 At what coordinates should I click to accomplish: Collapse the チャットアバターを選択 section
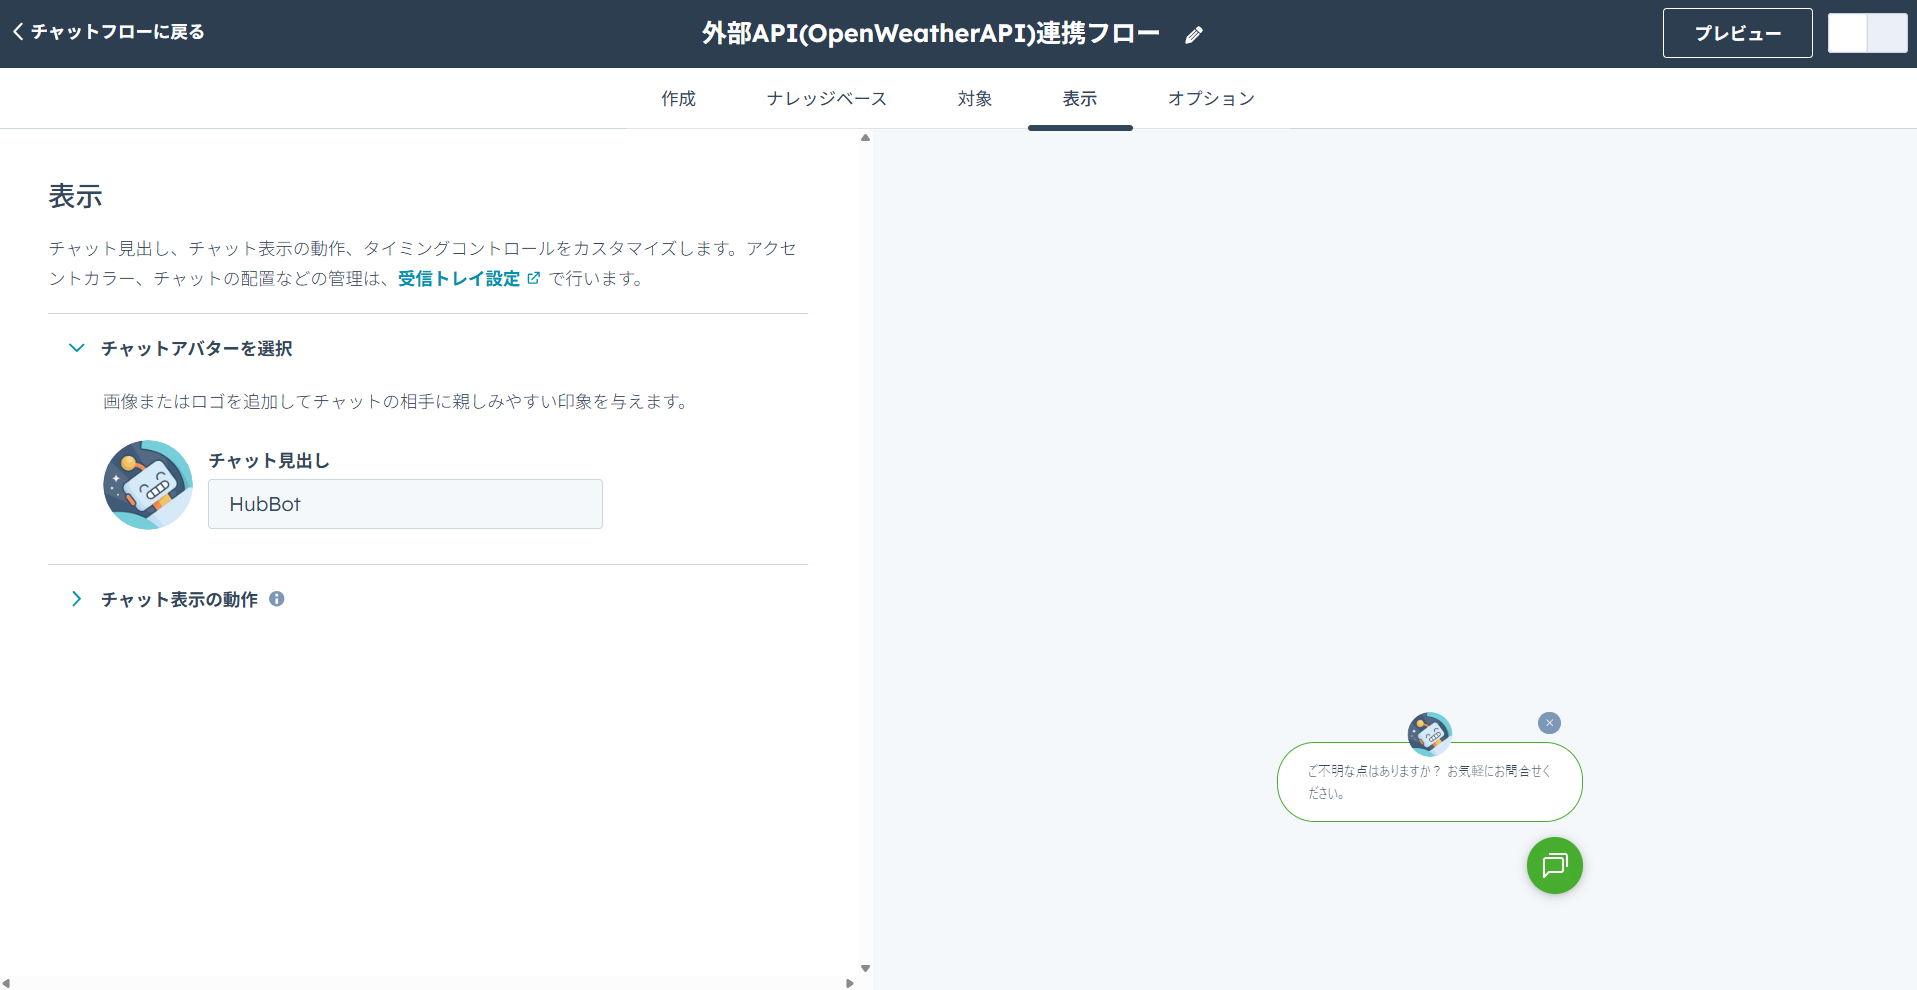tap(76, 348)
